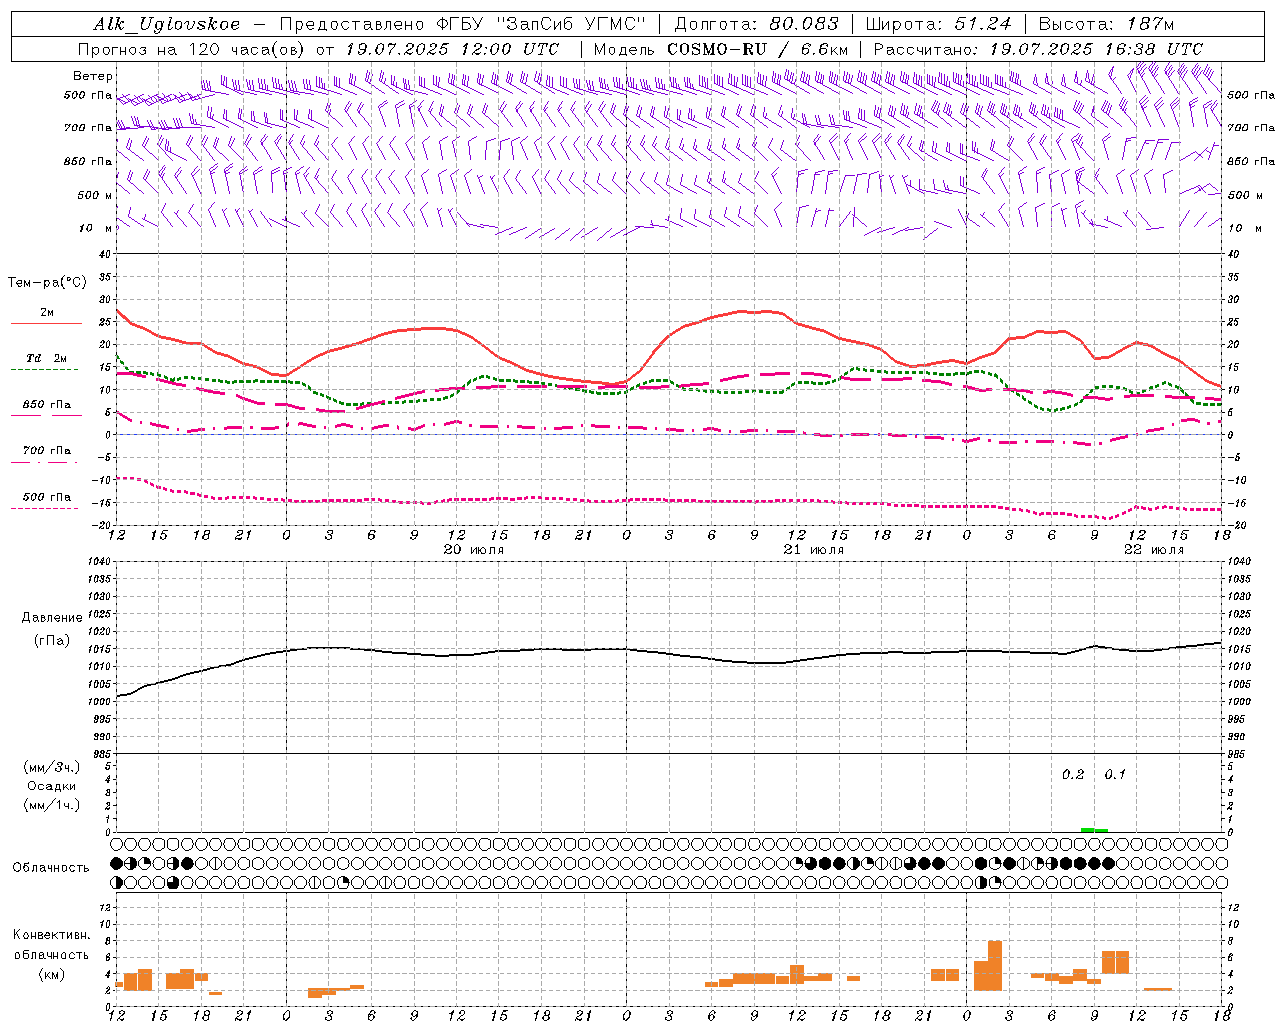Viewport: 1280px width, 1024px height.
Task: Click the Ветер panel label
Action: pyautogui.click(x=93, y=76)
